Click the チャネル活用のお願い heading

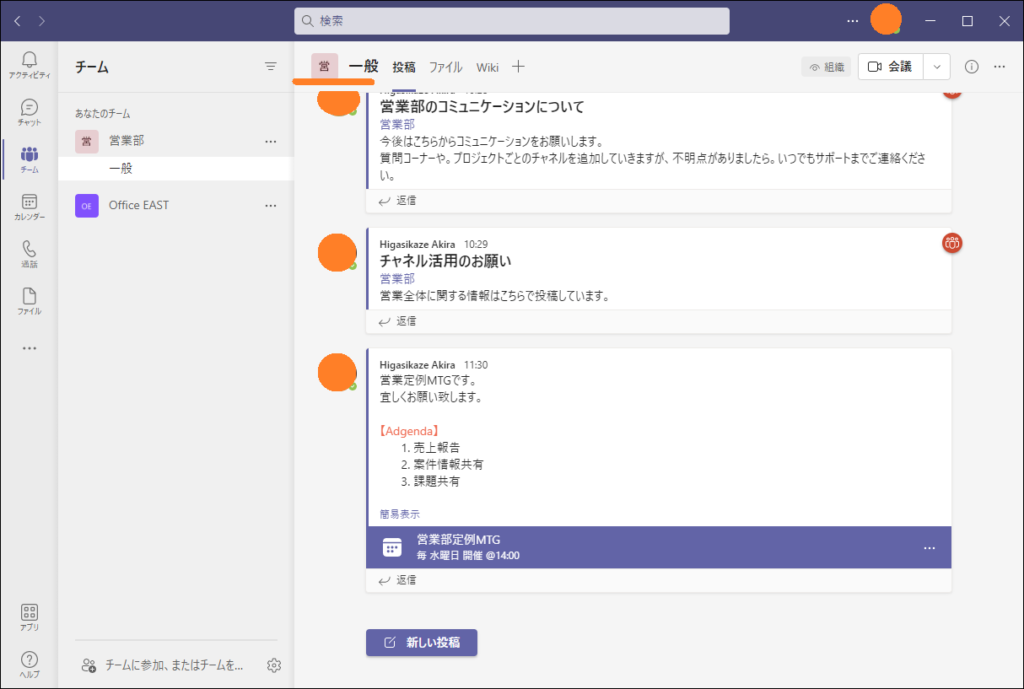(x=445, y=261)
